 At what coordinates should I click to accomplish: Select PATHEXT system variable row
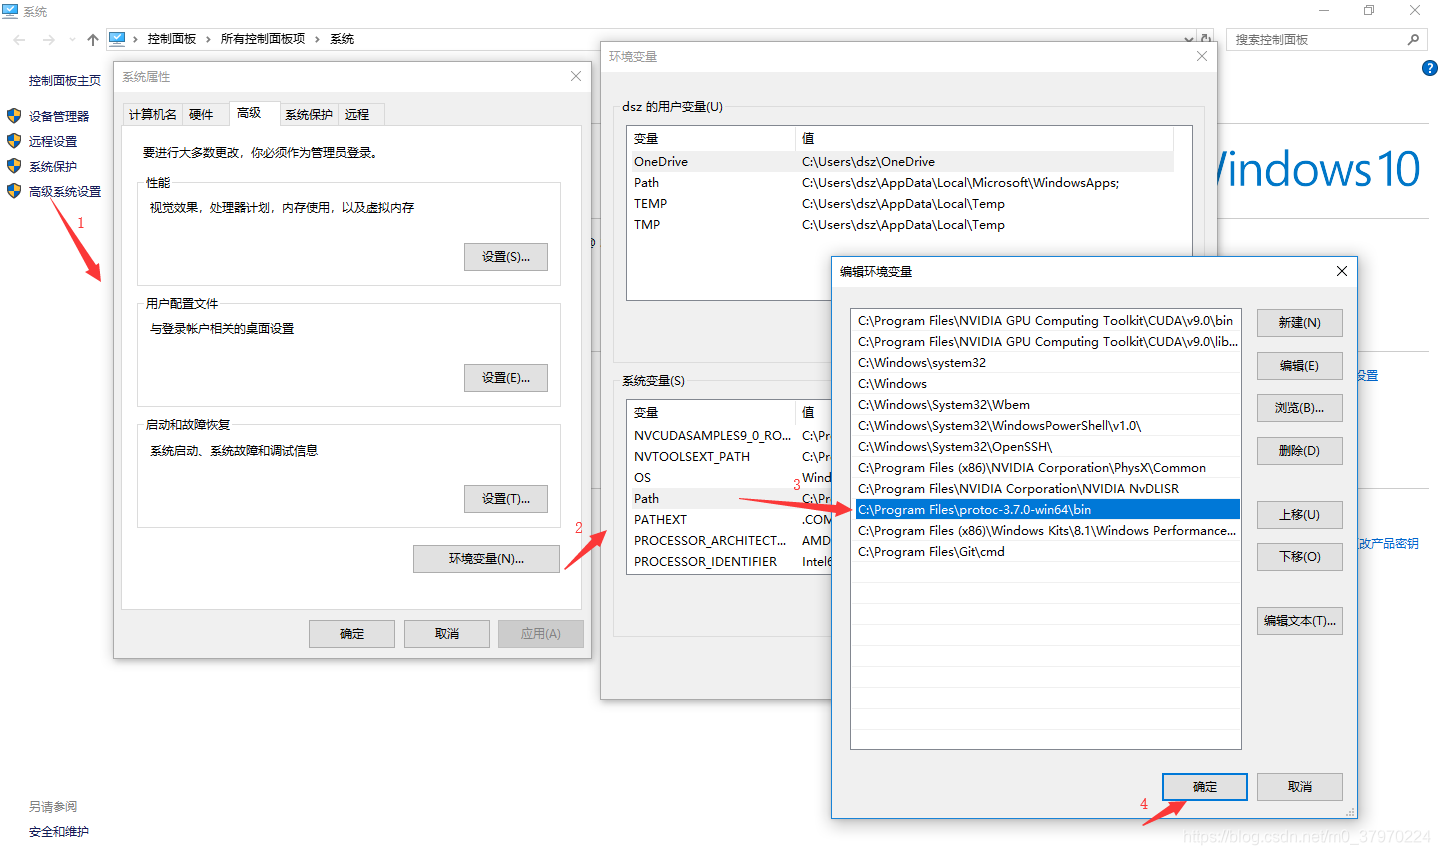[x=731, y=519]
